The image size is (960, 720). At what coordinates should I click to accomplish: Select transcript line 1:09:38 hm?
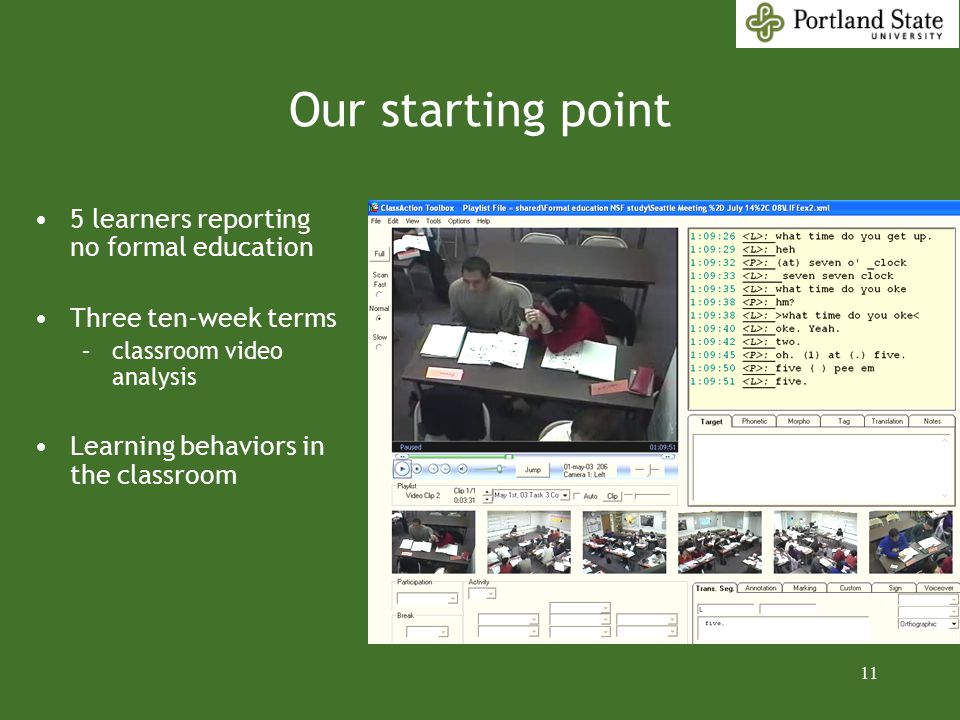742,302
